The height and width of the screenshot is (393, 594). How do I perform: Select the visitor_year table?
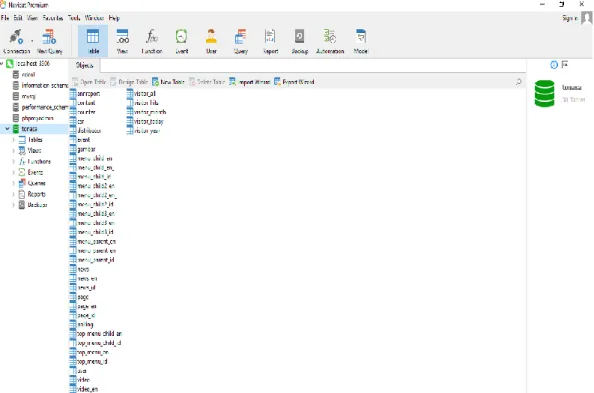click(x=144, y=131)
